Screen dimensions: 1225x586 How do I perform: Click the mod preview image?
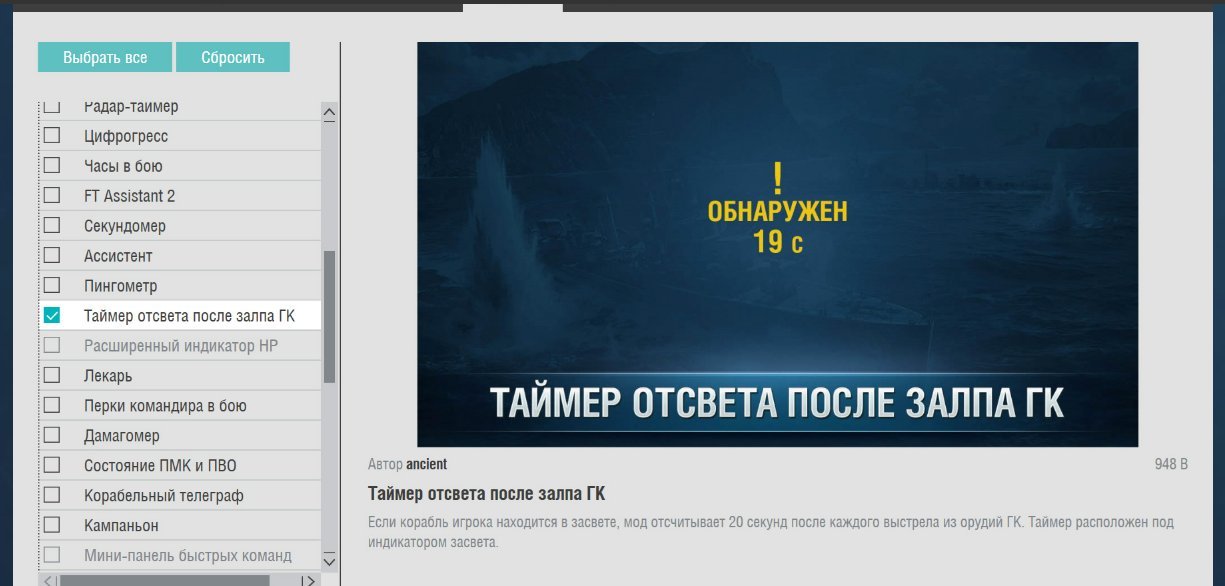777,244
